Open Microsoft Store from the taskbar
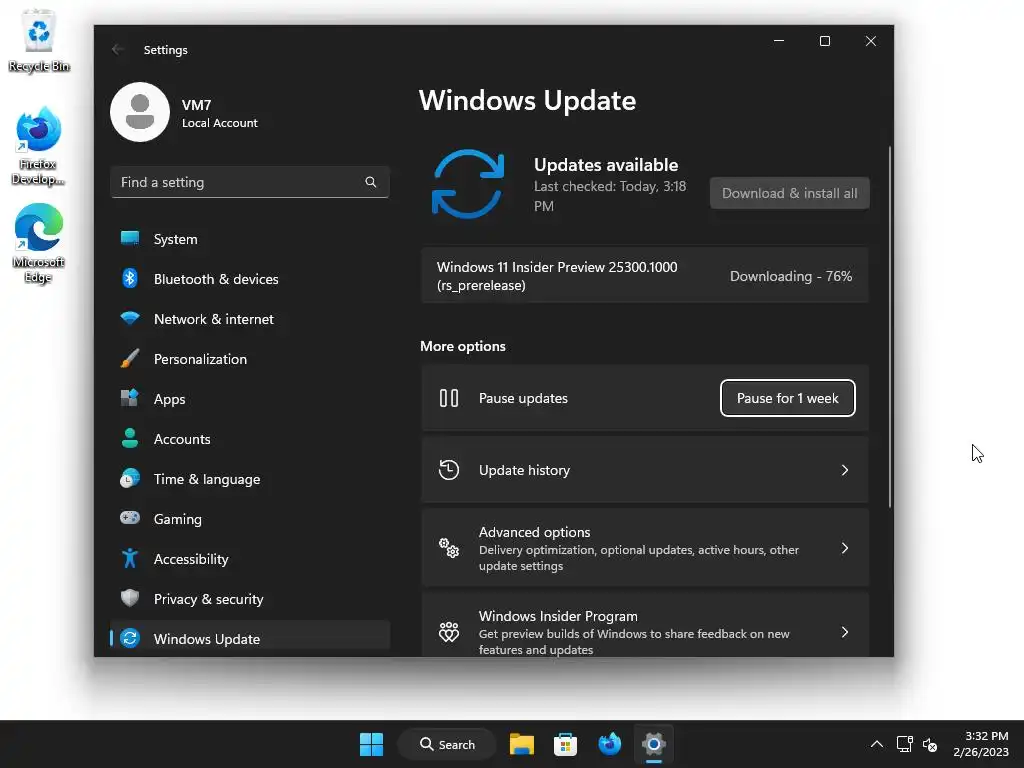The image size is (1024, 768). (x=565, y=744)
